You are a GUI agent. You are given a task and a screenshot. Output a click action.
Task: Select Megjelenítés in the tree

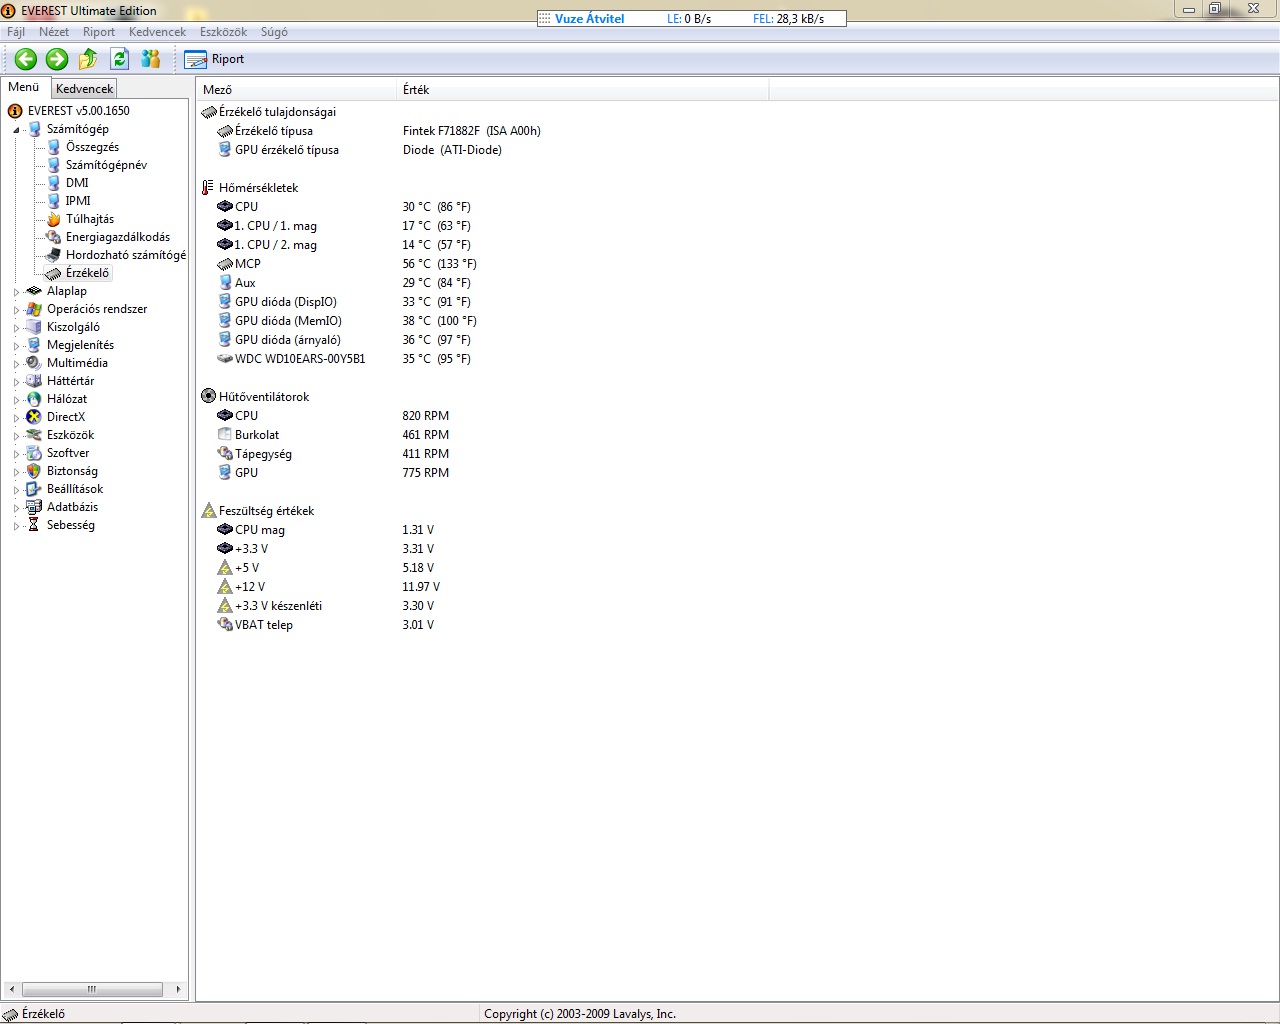click(80, 345)
